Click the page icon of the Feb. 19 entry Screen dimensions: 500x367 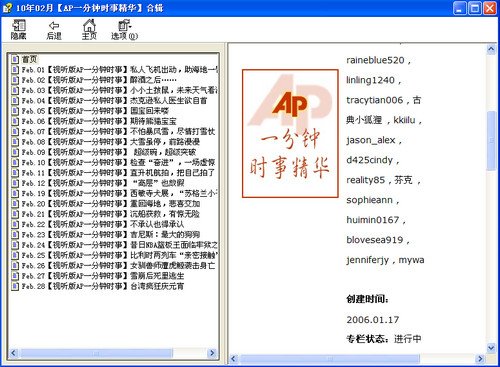click(x=15, y=194)
